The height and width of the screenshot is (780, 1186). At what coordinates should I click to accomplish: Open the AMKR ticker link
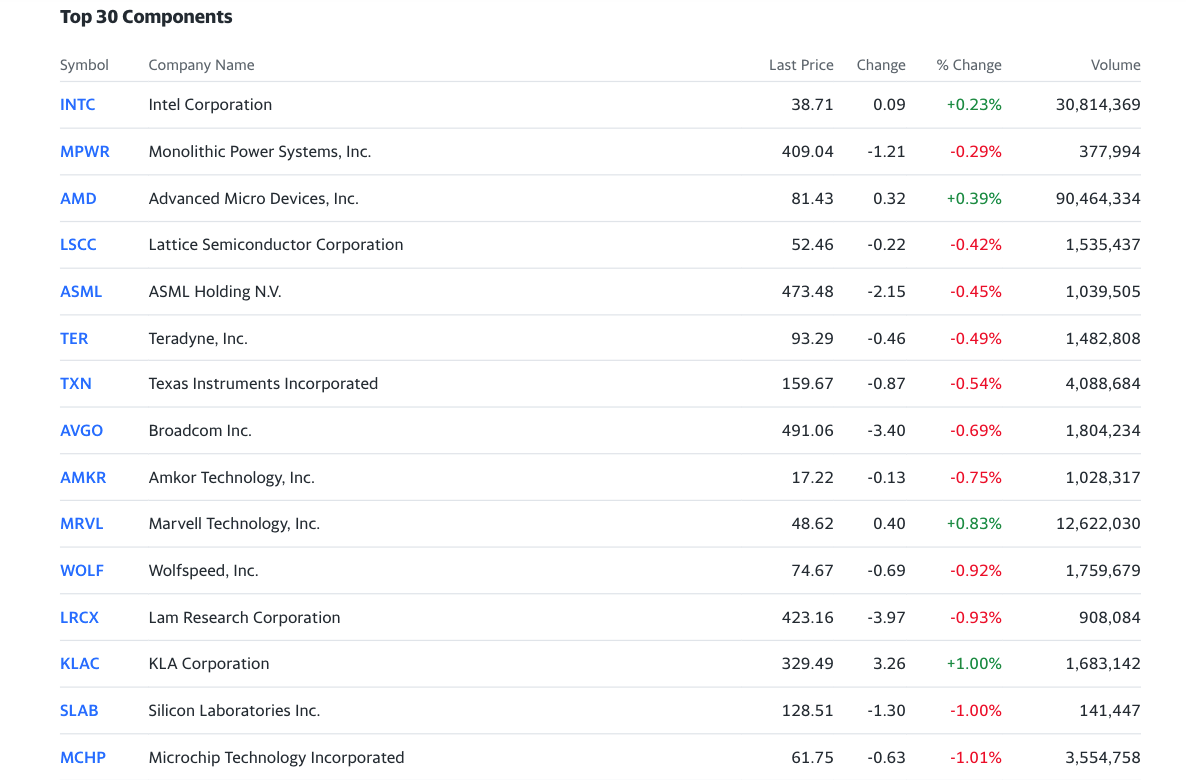(83, 477)
